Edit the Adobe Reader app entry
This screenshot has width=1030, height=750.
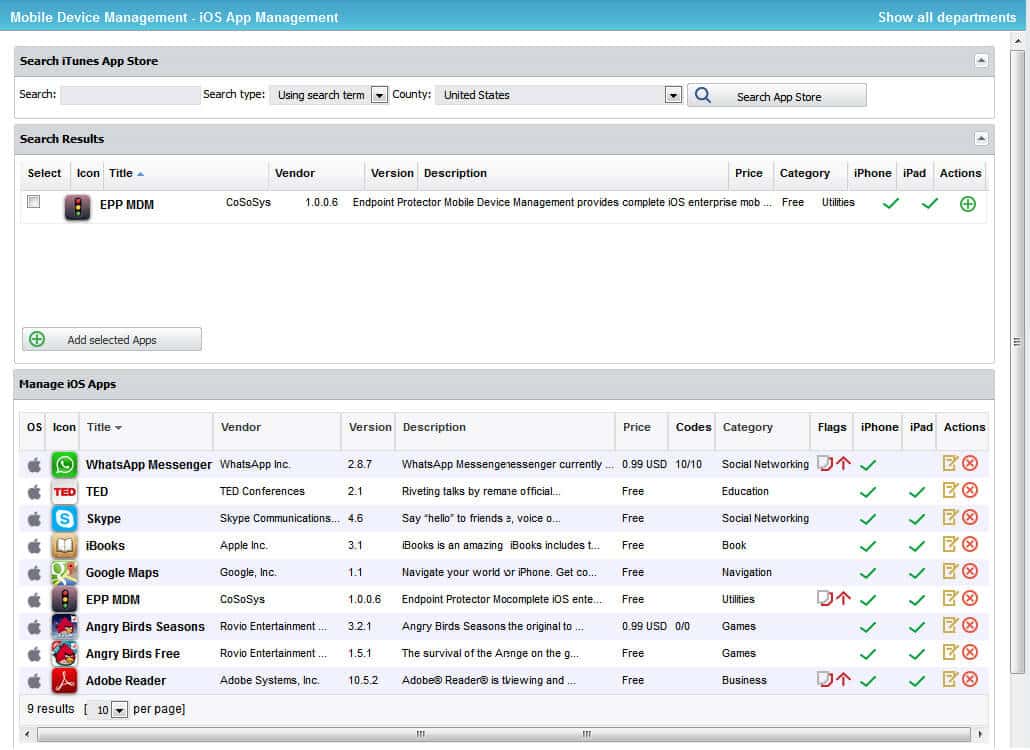[950, 678]
